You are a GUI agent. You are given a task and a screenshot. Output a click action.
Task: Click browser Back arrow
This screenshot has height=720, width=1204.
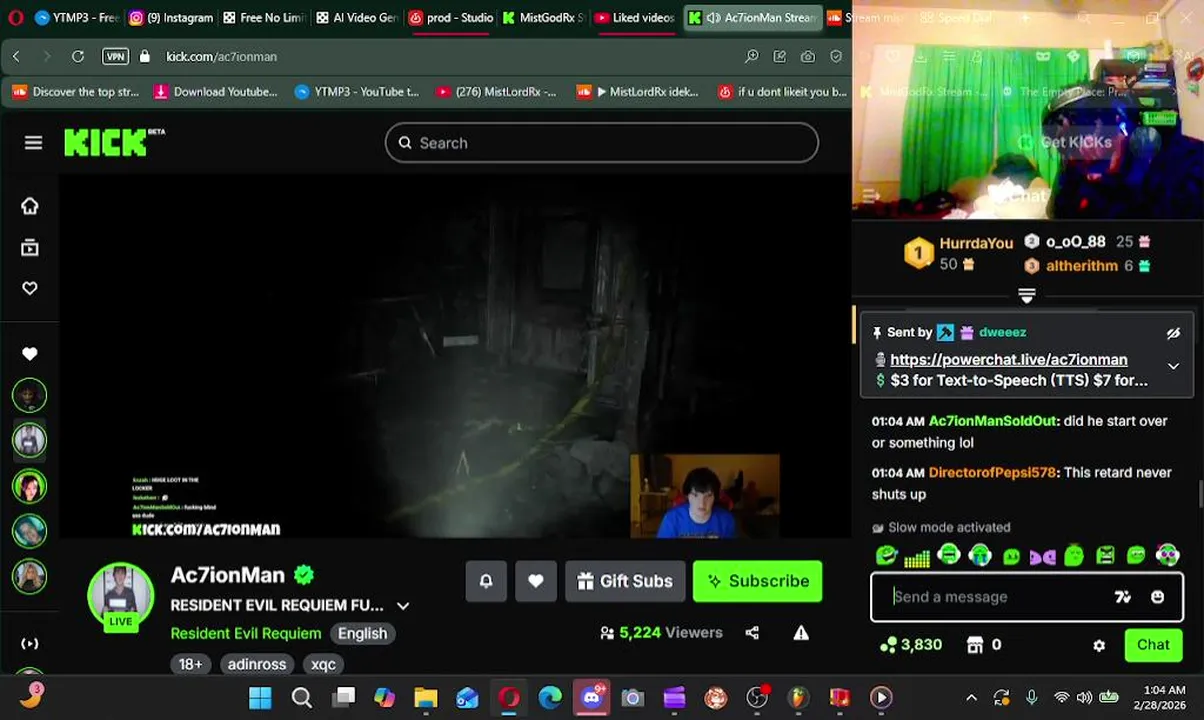(16, 56)
